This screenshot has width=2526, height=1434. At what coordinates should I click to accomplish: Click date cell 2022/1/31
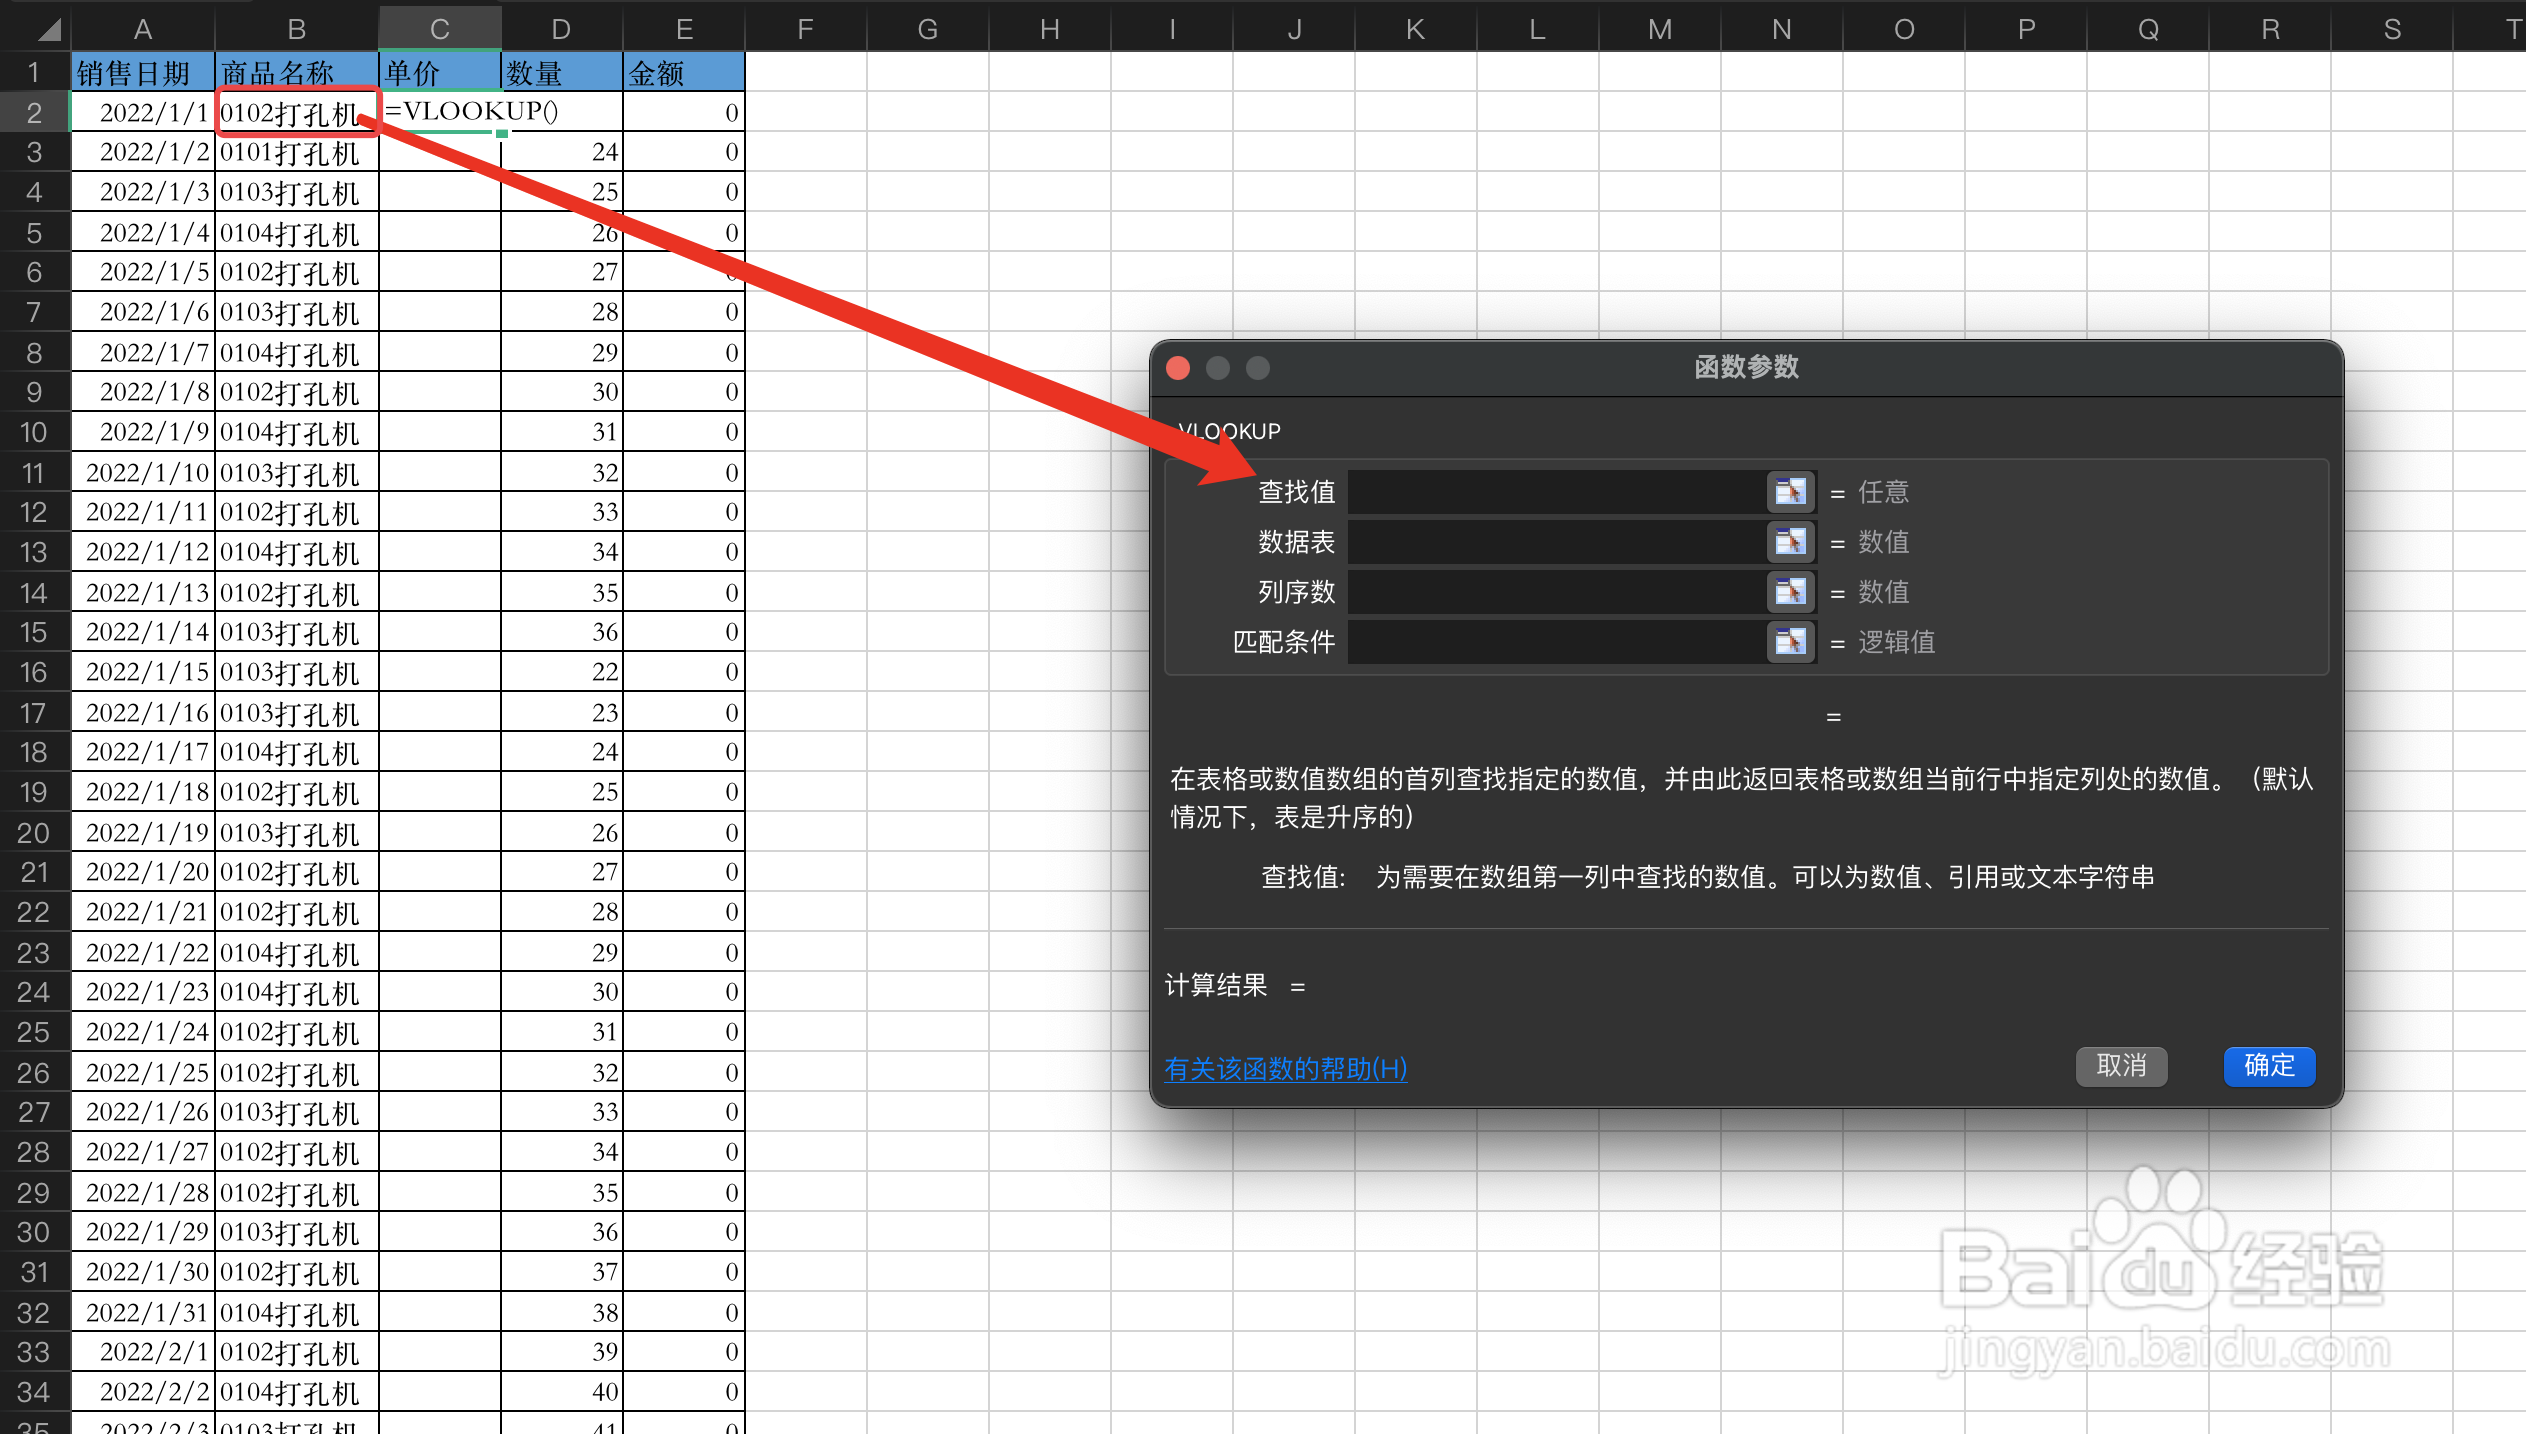tap(143, 1312)
